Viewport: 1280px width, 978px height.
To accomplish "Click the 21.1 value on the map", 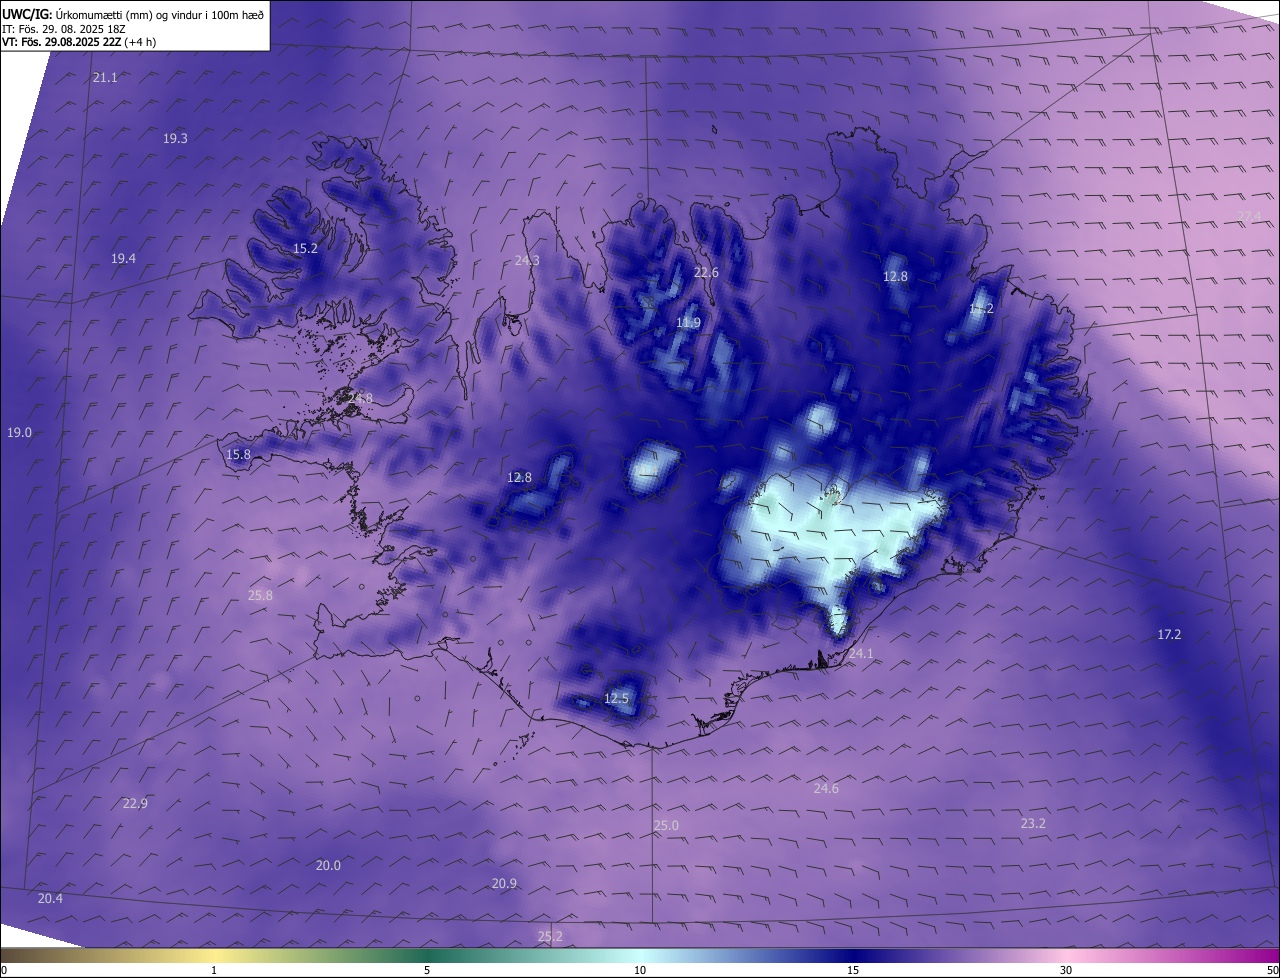I will coord(105,78).
